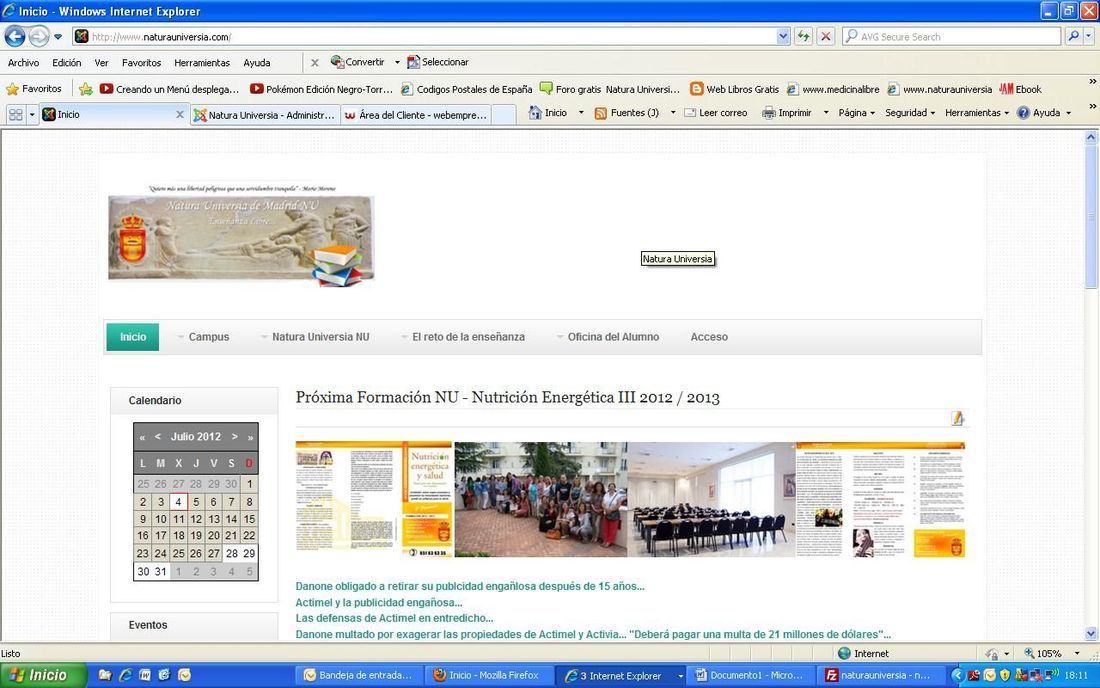The width and height of the screenshot is (1100, 688).
Task: Expand the tab list dropdown arrow
Action: click(x=32, y=114)
